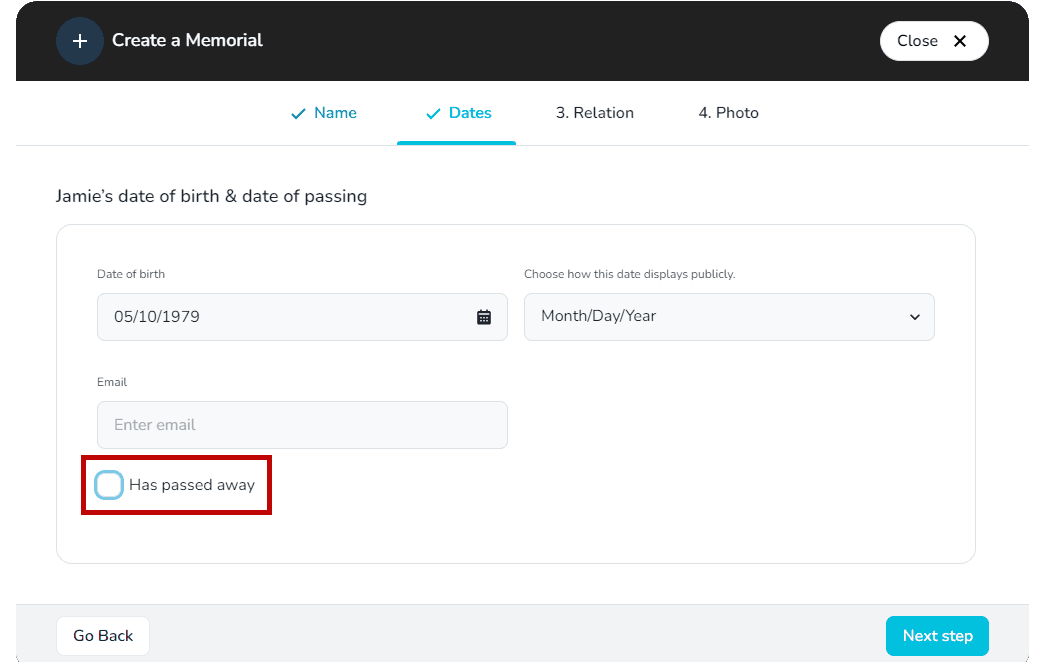Viewport: 1043px width, 662px height.
Task: Close the Create a Memorial dialog
Action: click(934, 40)
